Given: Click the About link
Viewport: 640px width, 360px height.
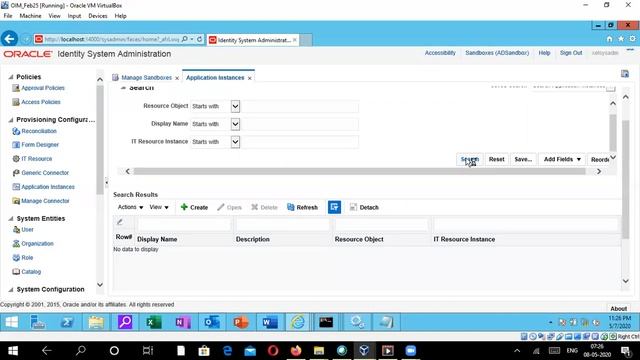Looking at the screenshot, I should pyautogui.click(x=618, y=309).
